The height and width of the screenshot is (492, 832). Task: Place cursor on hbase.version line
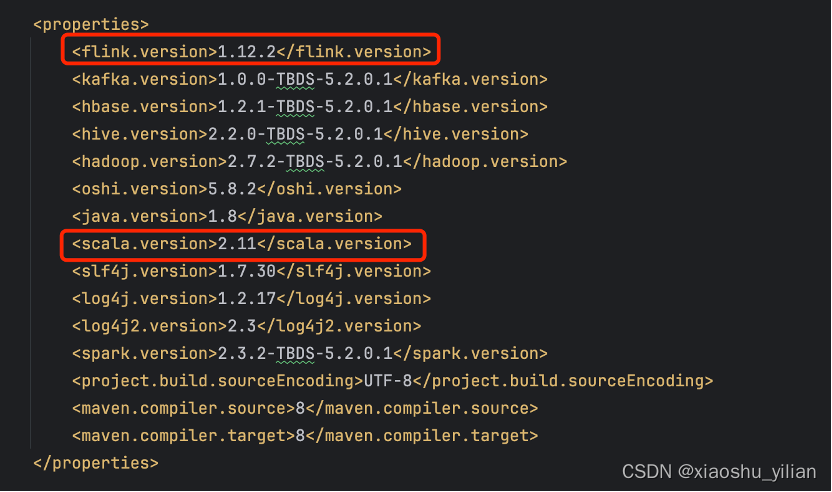point(309,107)
